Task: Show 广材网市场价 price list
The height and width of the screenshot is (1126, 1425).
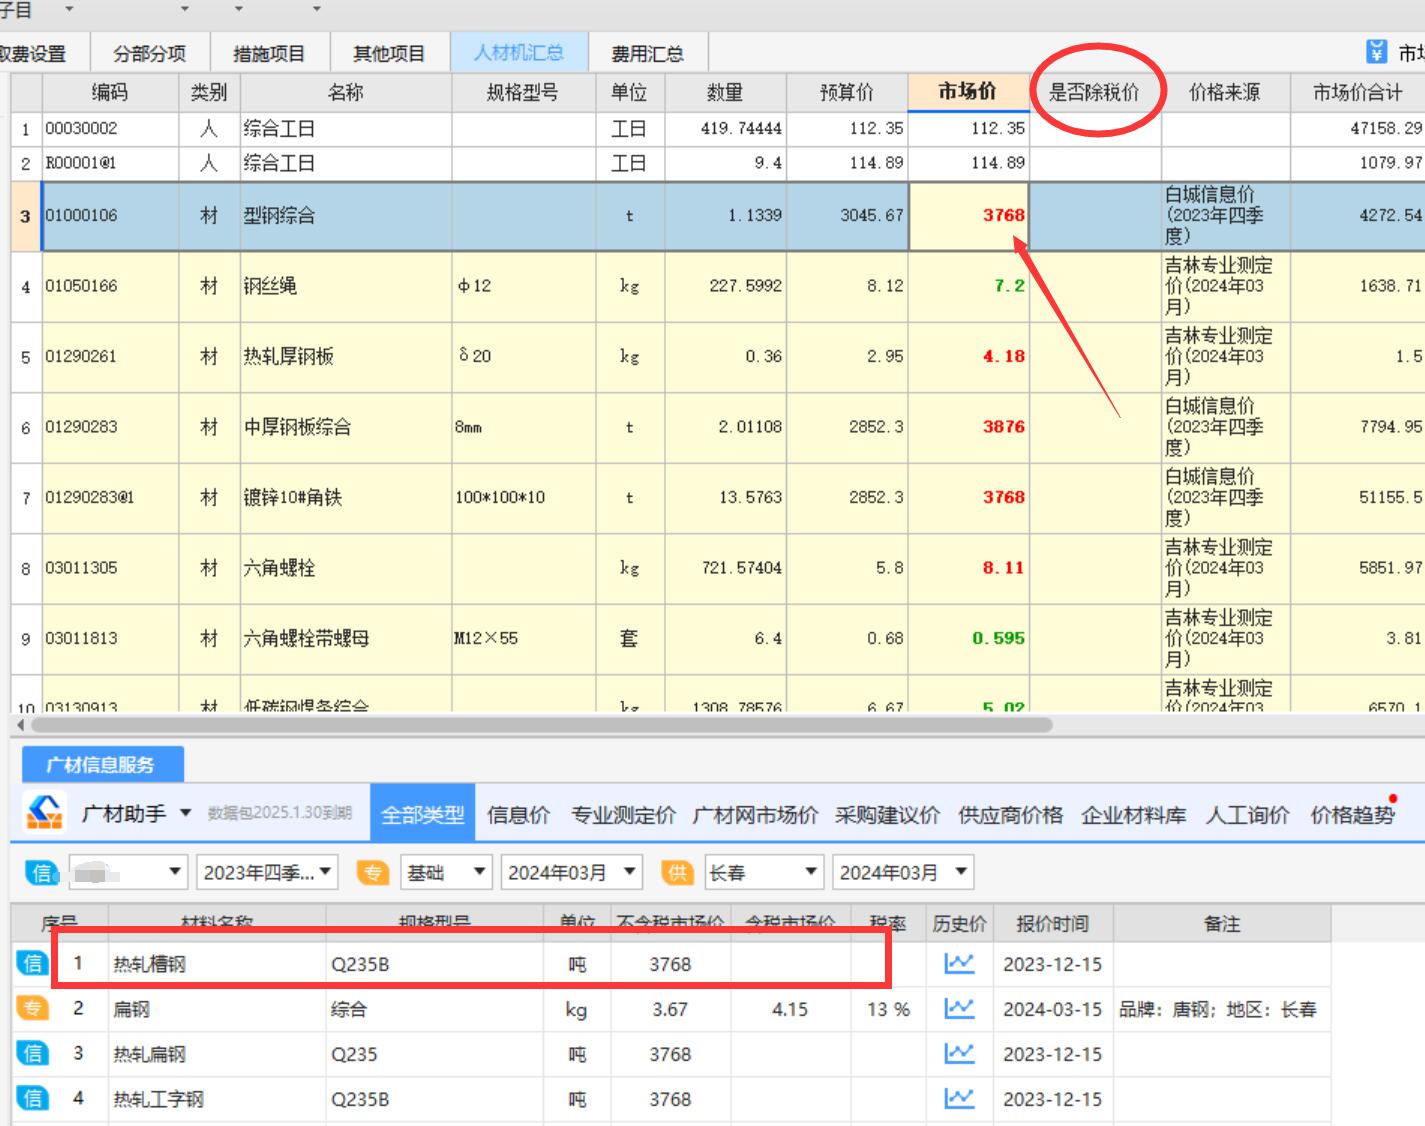Action: (755, 815)
